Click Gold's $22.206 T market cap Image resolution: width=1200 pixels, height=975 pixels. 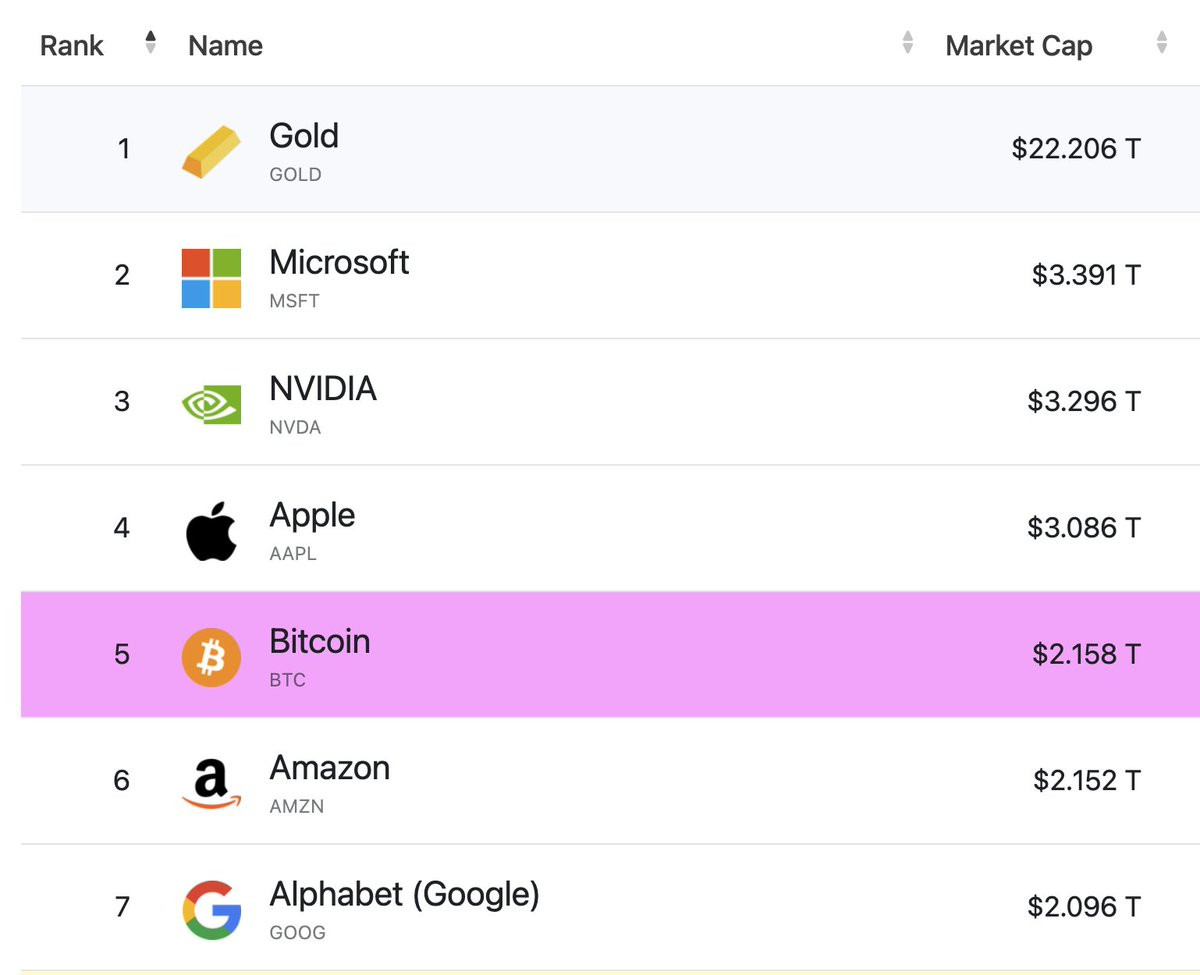(x=1075, y=149)
